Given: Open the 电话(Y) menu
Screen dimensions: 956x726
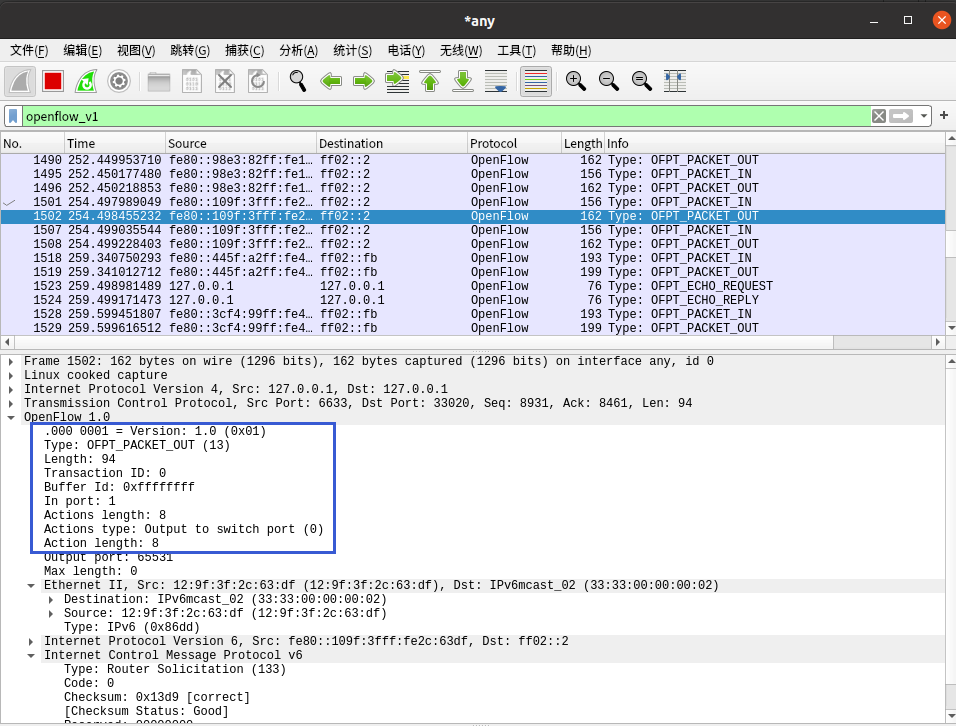Looking at the screenshot, I should pyautogui.click(x=406, y=51).
